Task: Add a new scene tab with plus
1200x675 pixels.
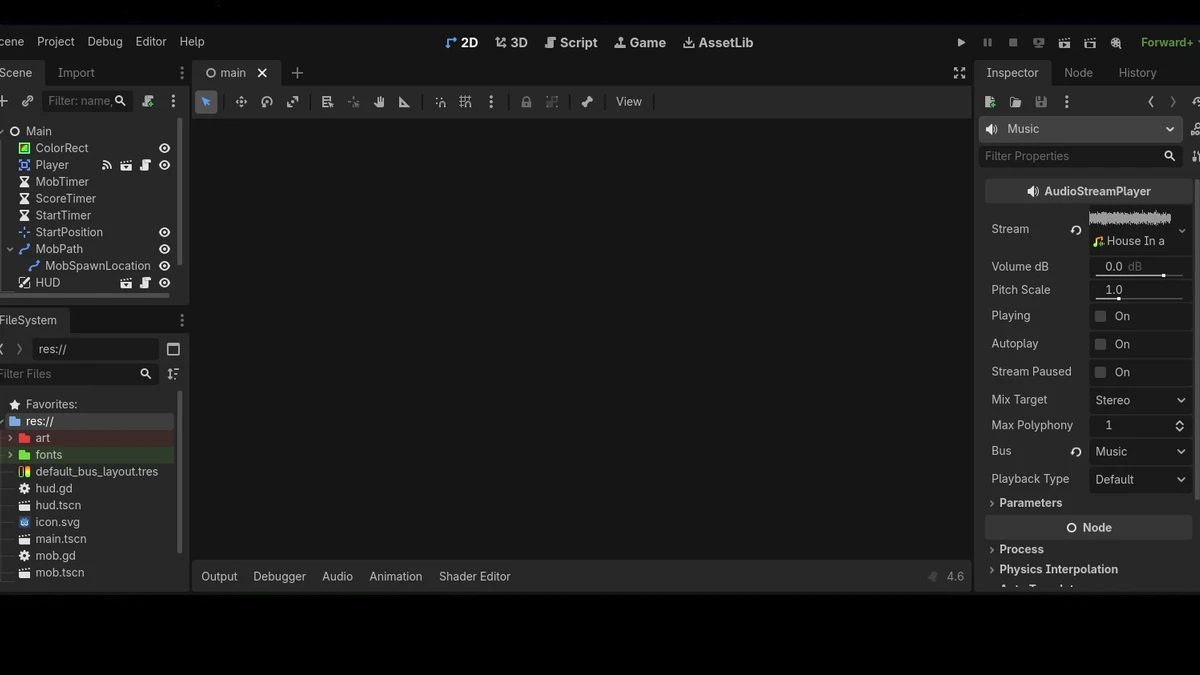Action: click(297, 73)
